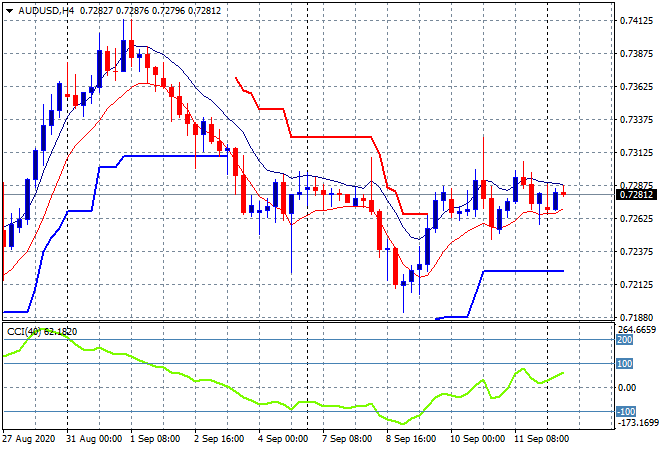The height and width of the screenshot is (450, 660).
Task: Click the CCI 100 level label
Action: 624,364
